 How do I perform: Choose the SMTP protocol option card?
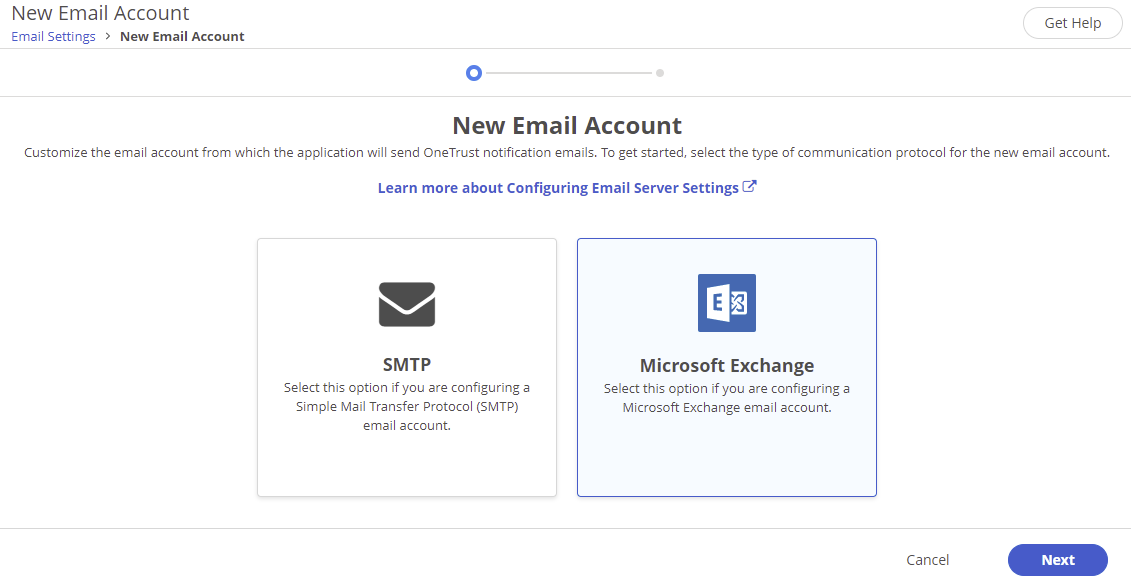pyautogui.click(x=406, y=367)
